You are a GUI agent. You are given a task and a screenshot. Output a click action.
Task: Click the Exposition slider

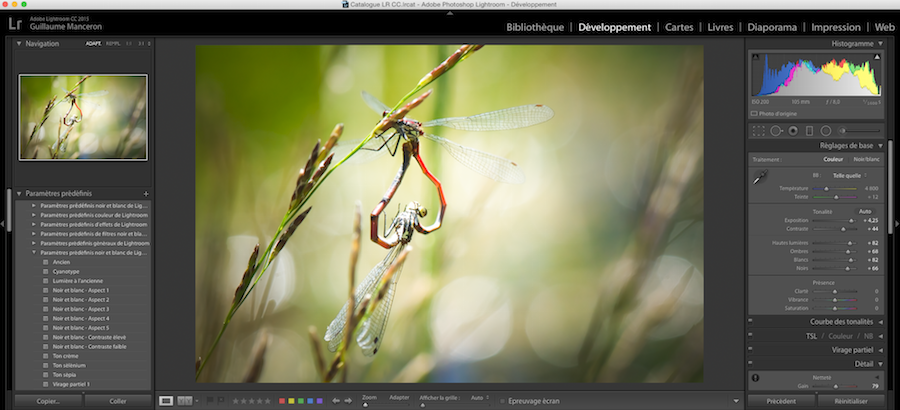(x=835, y=221)
